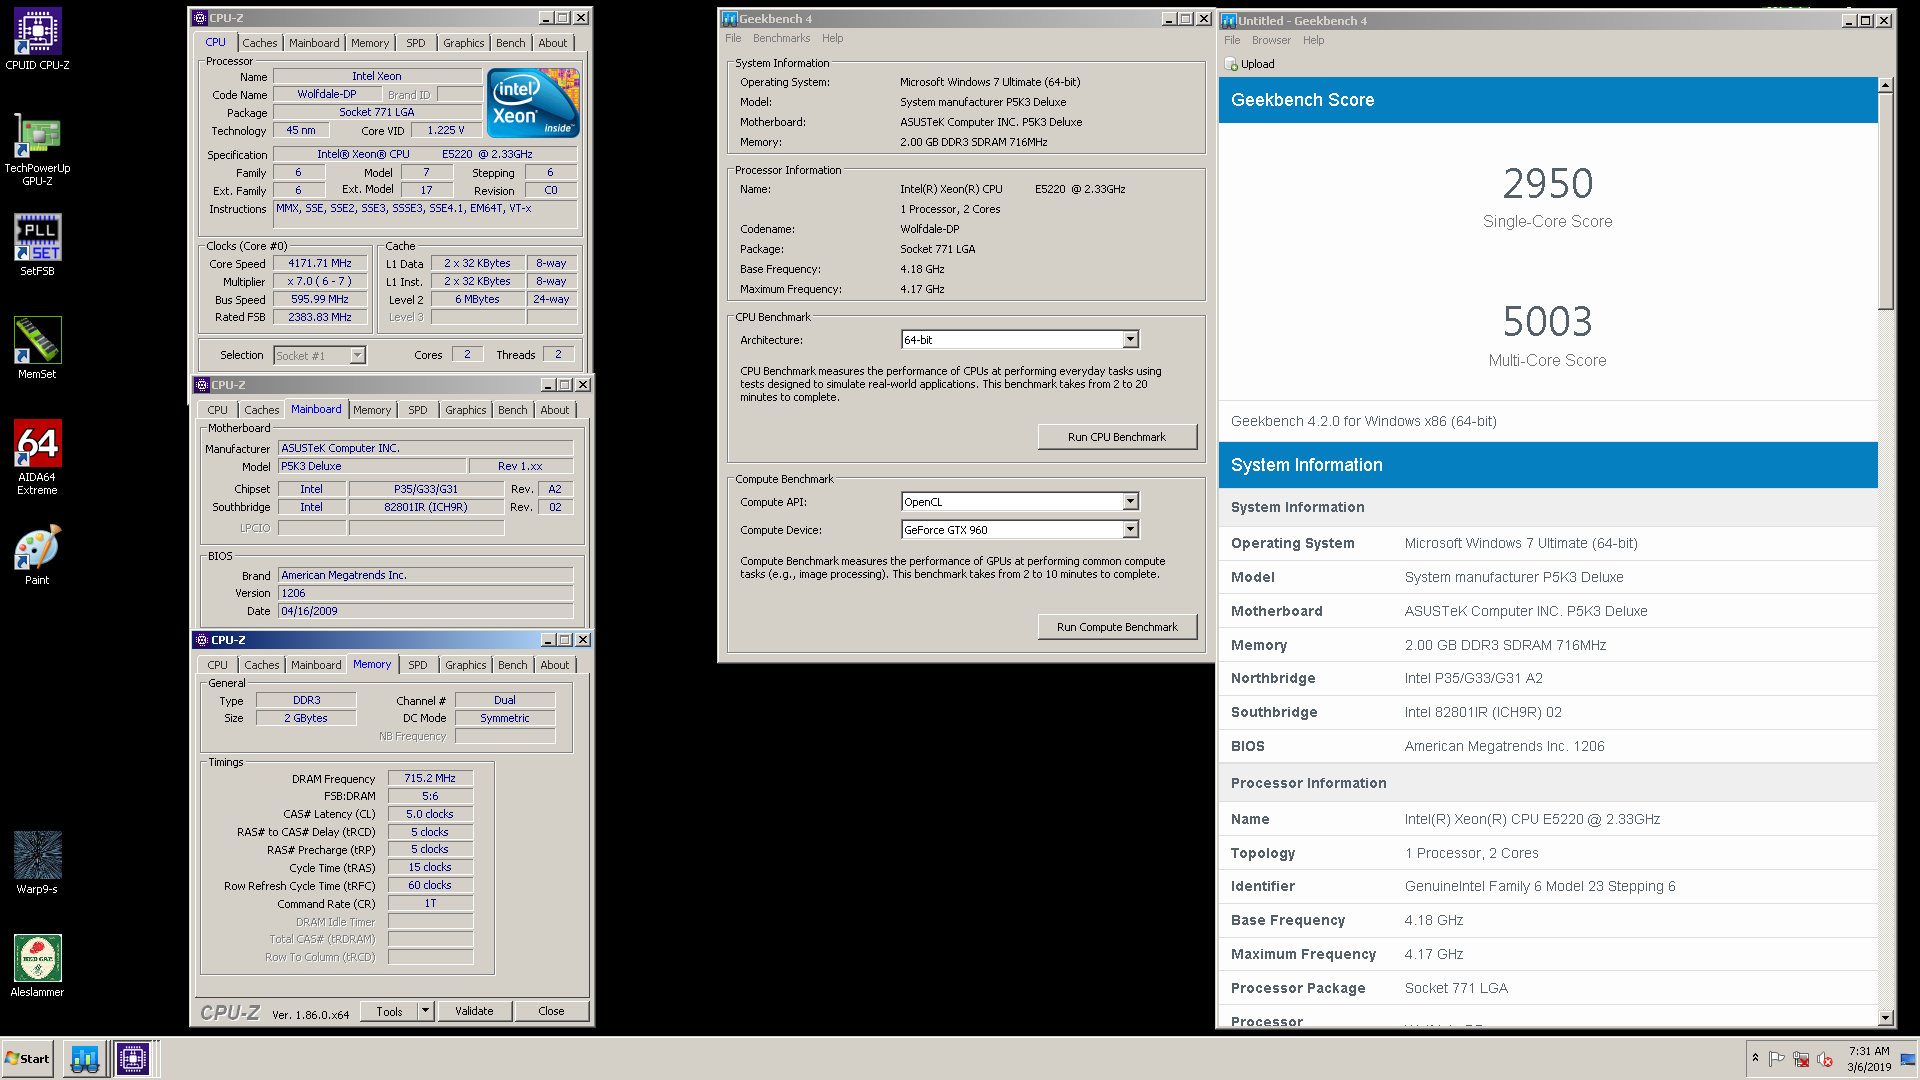Click the Show desktop icon in tray
This screenshot has height=1080, width=1920.
click(x=1908, y=1059)
